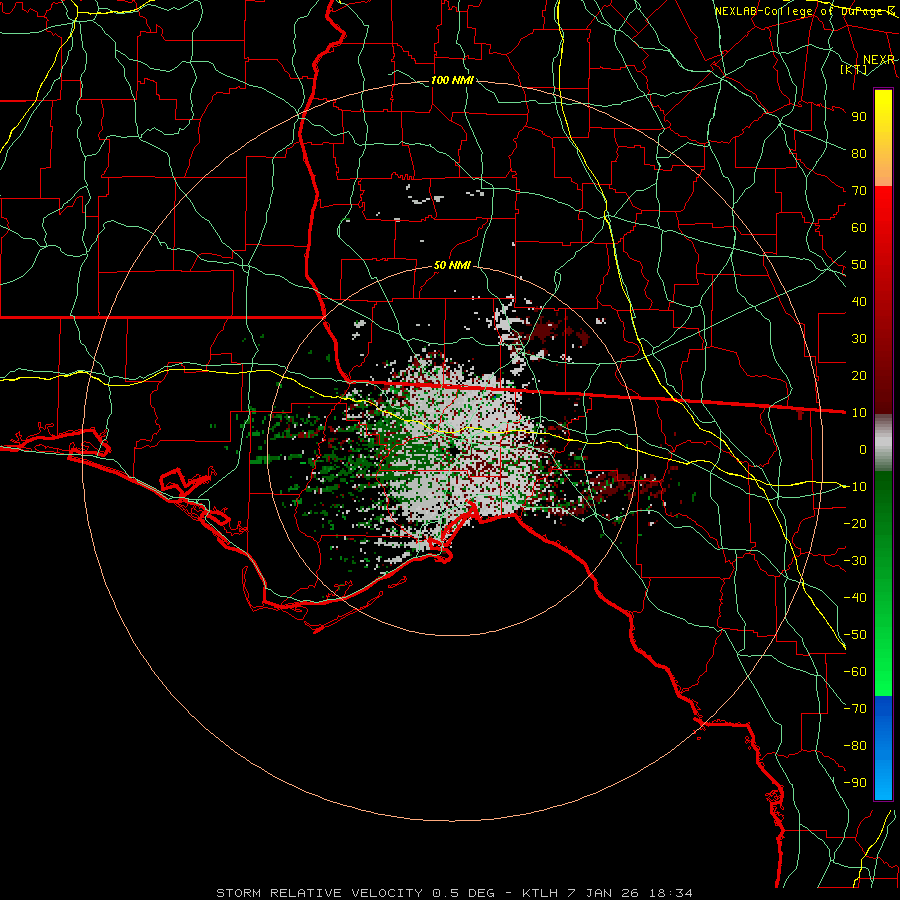Click the 0 tick label on the velocity scale
The image size is (900, 900).
coord(863,450)
